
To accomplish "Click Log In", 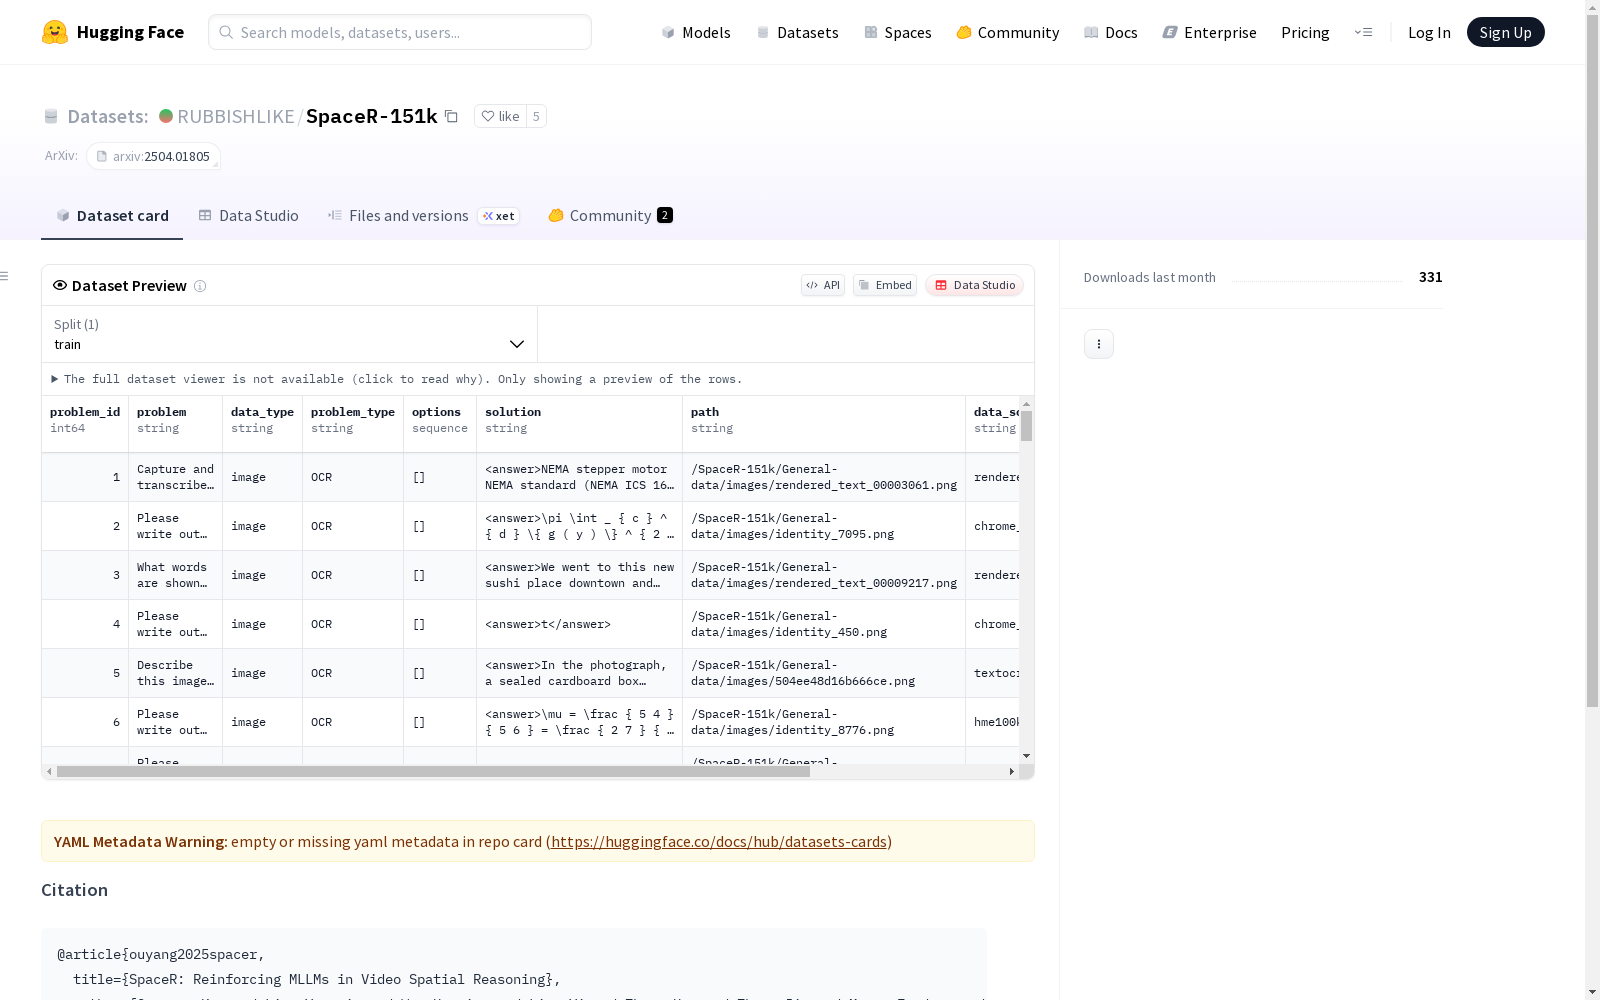I will [x=1429, y=32].
